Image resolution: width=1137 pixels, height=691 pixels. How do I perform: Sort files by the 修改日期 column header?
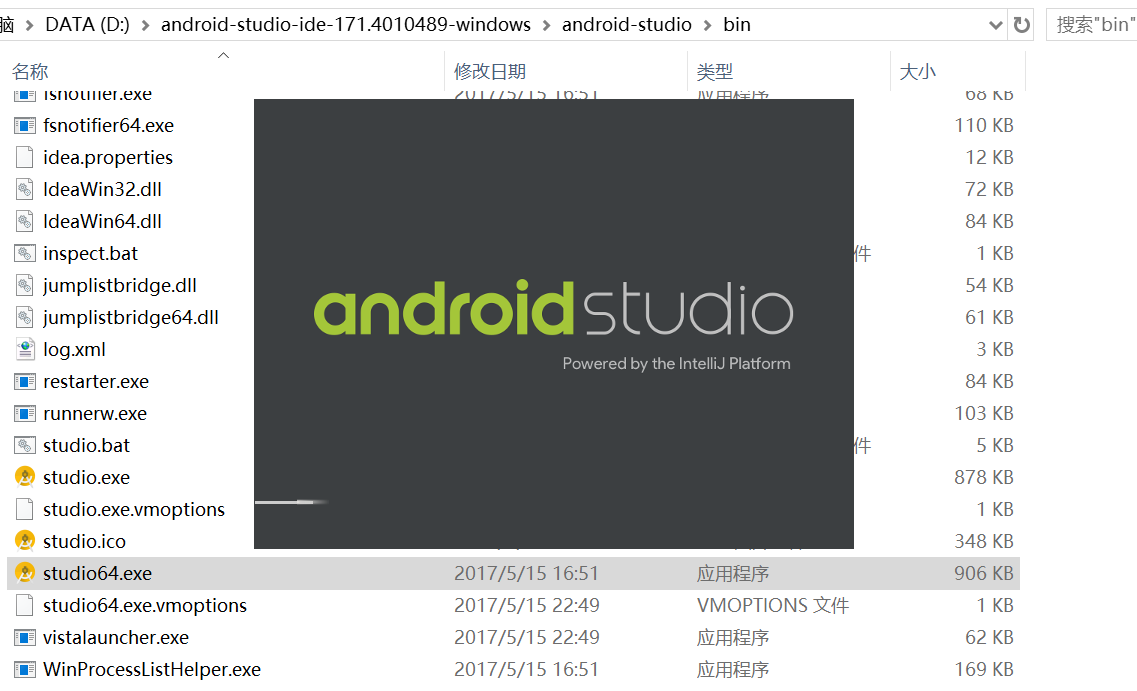489,72
